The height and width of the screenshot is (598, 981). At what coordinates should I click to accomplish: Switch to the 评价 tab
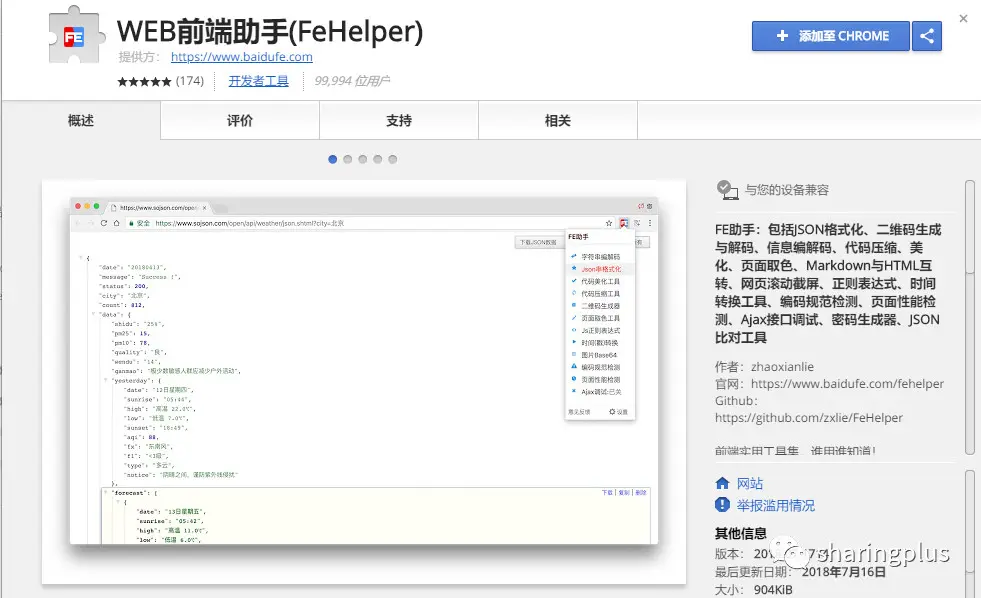pos(240,121)
